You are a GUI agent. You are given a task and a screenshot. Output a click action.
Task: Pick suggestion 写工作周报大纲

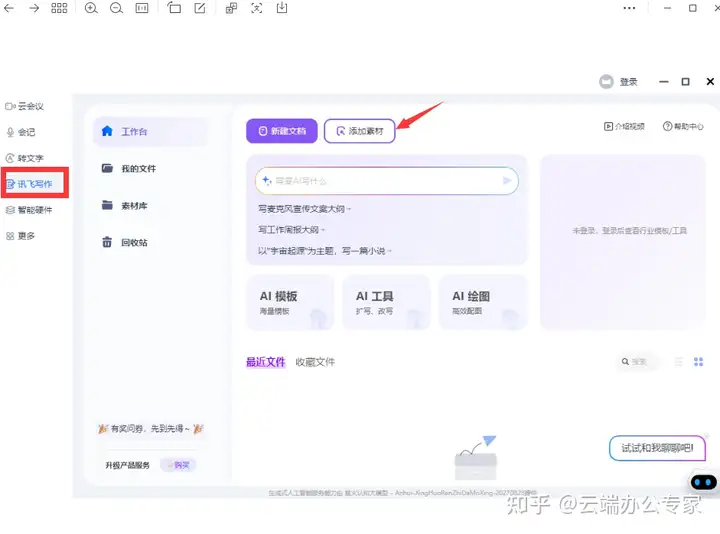pyautogui.click(x=291, y=230)
